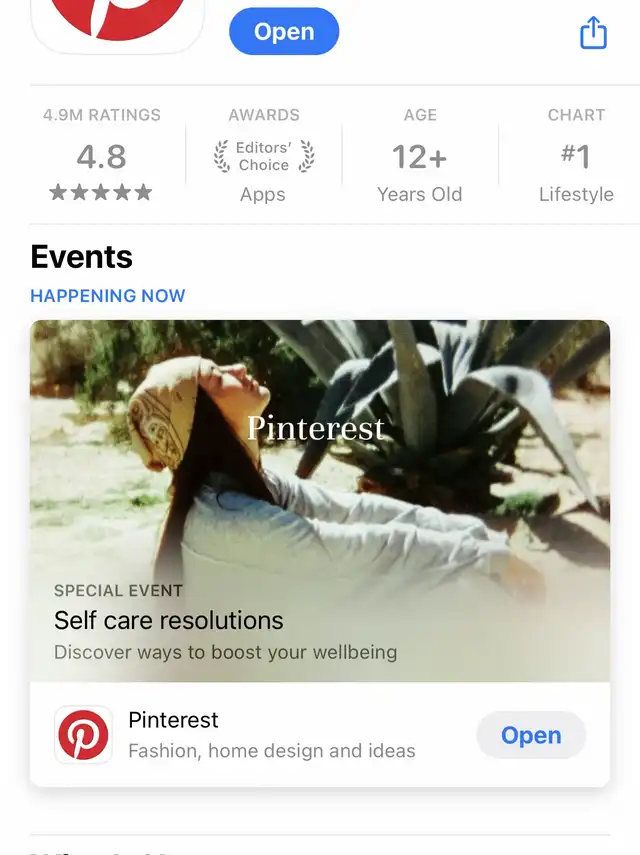Select the Pinterest app name in event card
This screenshot has height=855, width=640.
pyautogui.click(x=173, y=720)
